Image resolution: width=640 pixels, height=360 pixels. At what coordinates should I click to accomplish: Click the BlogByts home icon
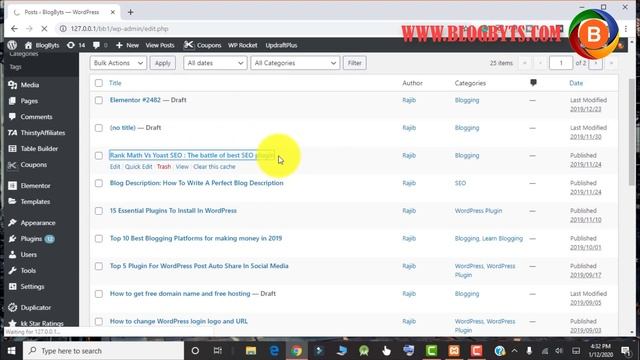tap(28, 45)
